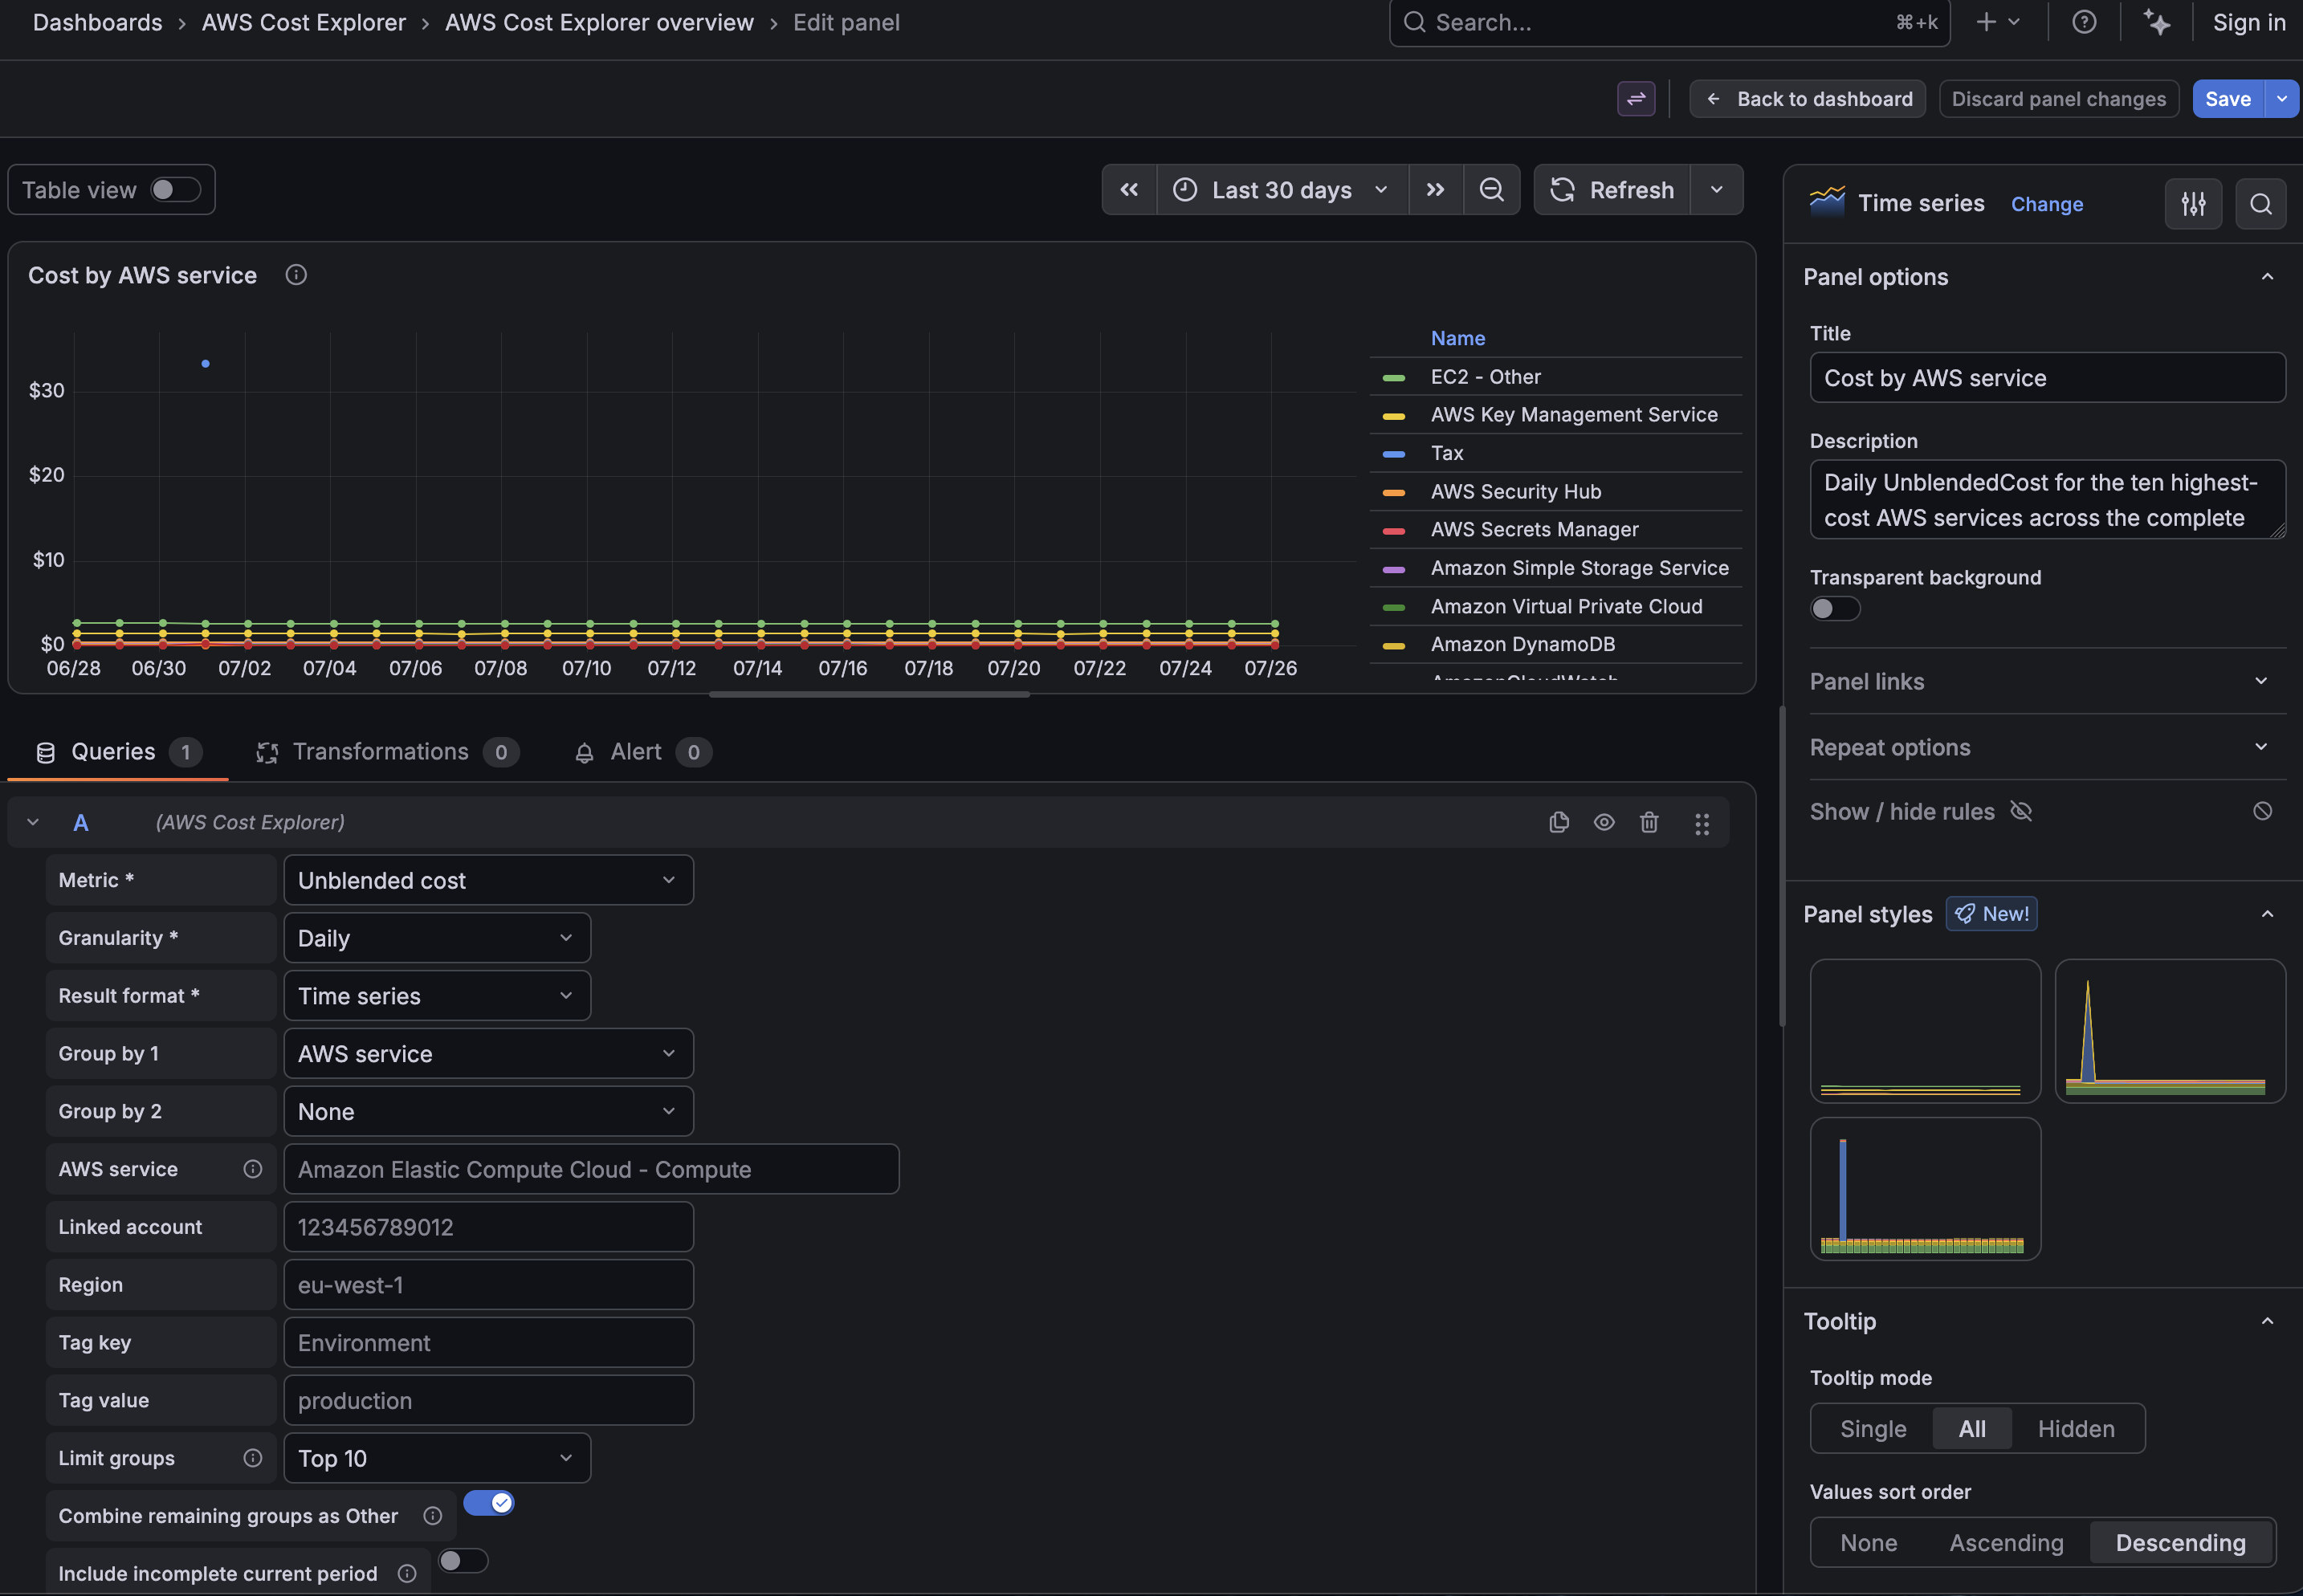Grab query A drag handle
The width and height of the screenshot is (2303, 1596).
coord(1702,823)
